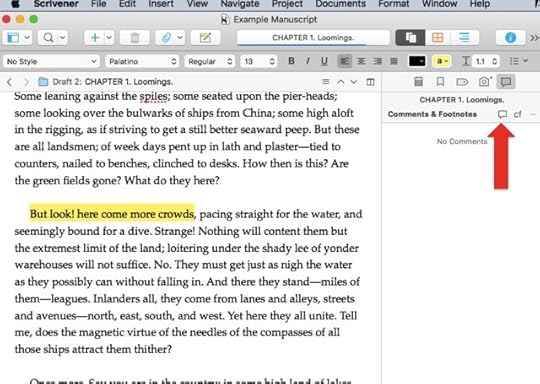Switch to corkboard view mode
The image size is (540, 384).
point(437,38)
